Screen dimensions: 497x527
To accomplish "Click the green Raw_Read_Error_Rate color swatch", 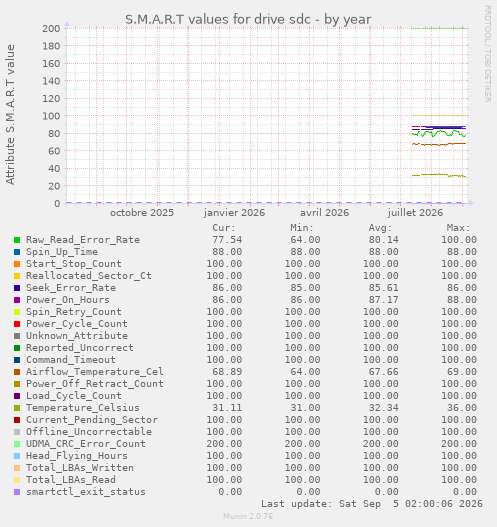I will pos(17,240).
